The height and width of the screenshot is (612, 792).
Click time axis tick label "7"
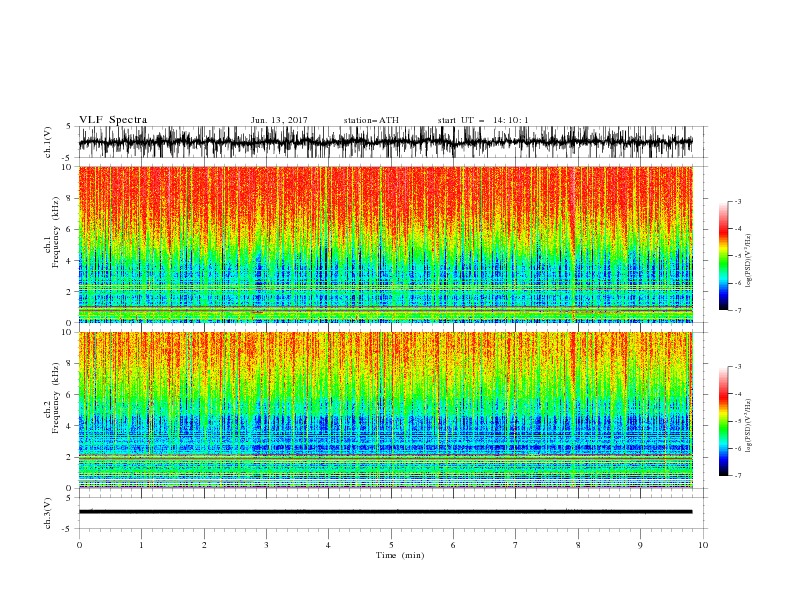516,545
